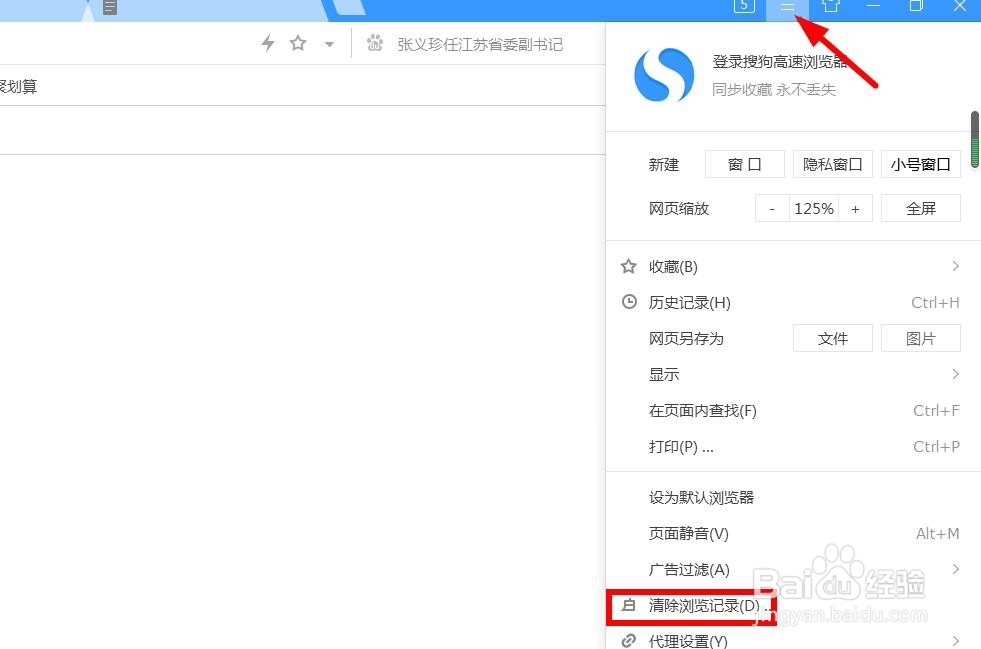
Task: Click the 全屏 fullscreen button
Action: (919, 208)
